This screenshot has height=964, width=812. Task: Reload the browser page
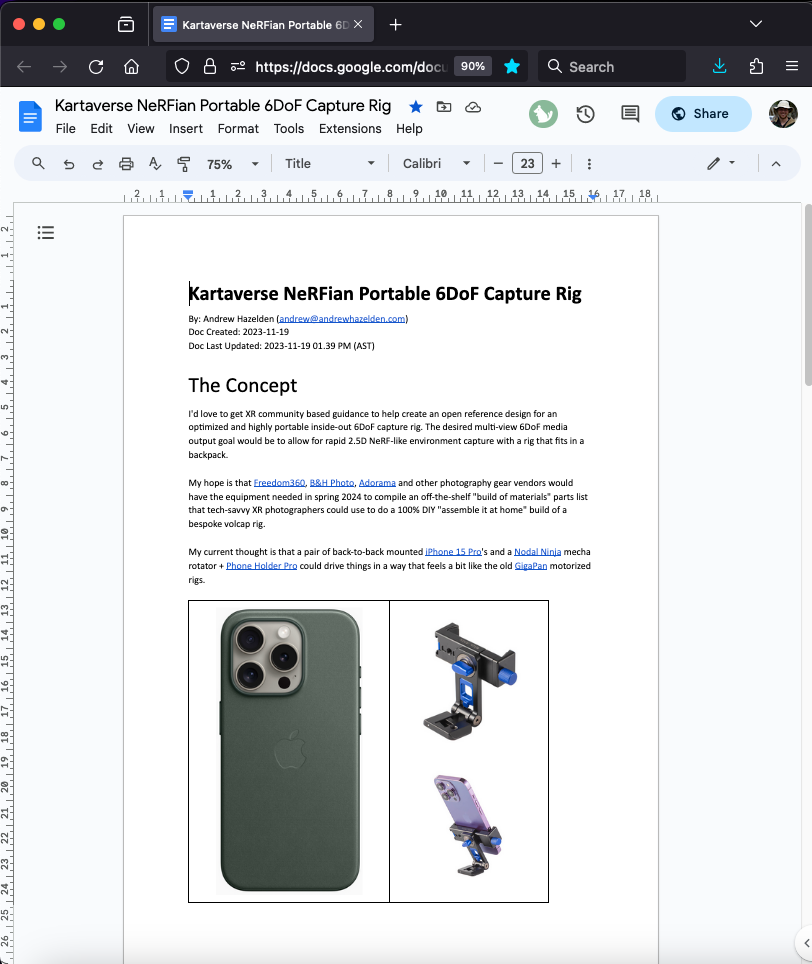coord(96,66)
